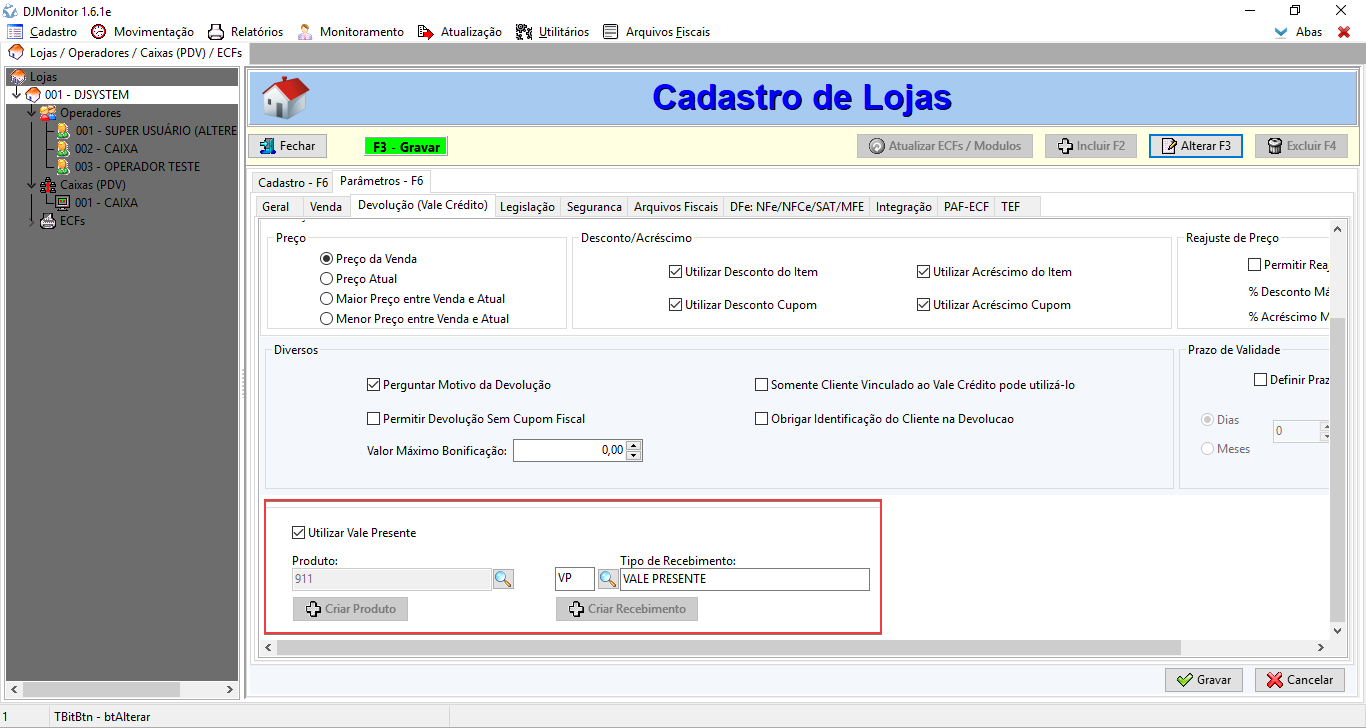The image size is (1366, 728).
Task: Select the 002 - CAIXA operator icon
Action: click(63, 149)
